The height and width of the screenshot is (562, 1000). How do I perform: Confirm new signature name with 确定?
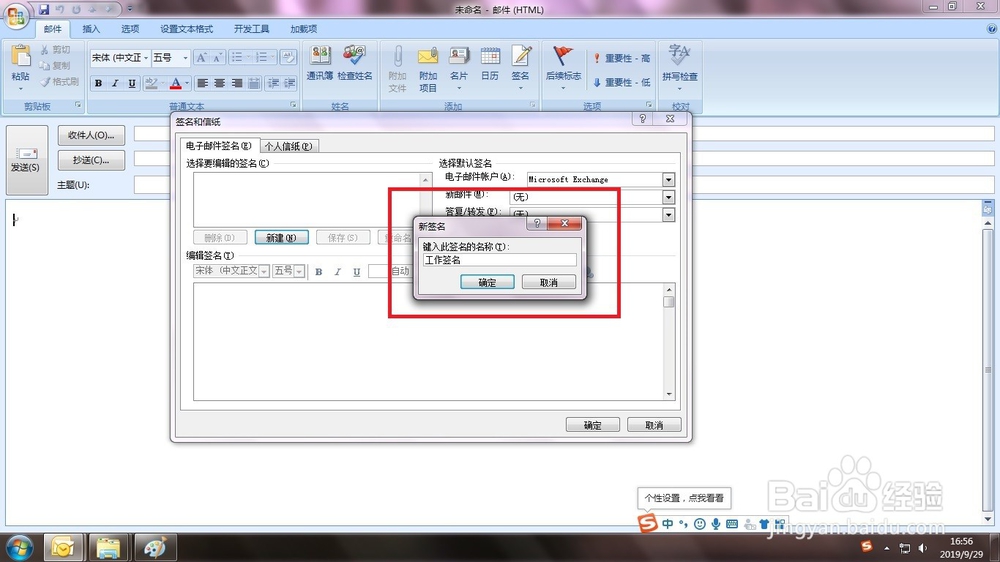point(487,282)
